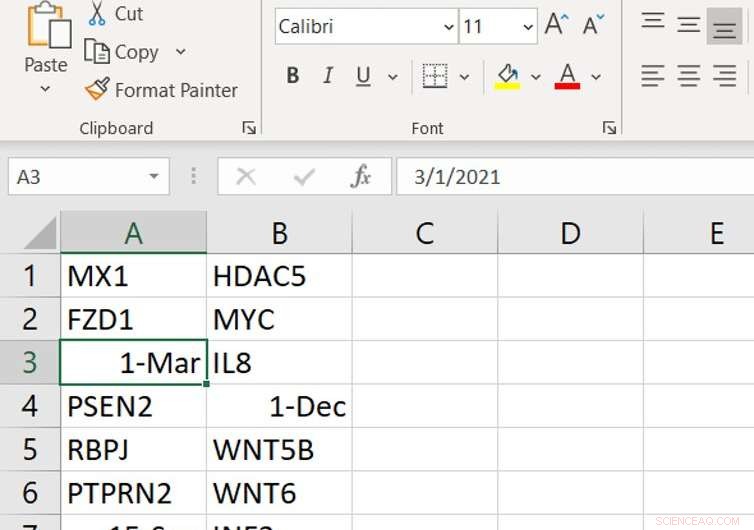
Task: Toggle Underline formatting
Action: tap(364, 76)
